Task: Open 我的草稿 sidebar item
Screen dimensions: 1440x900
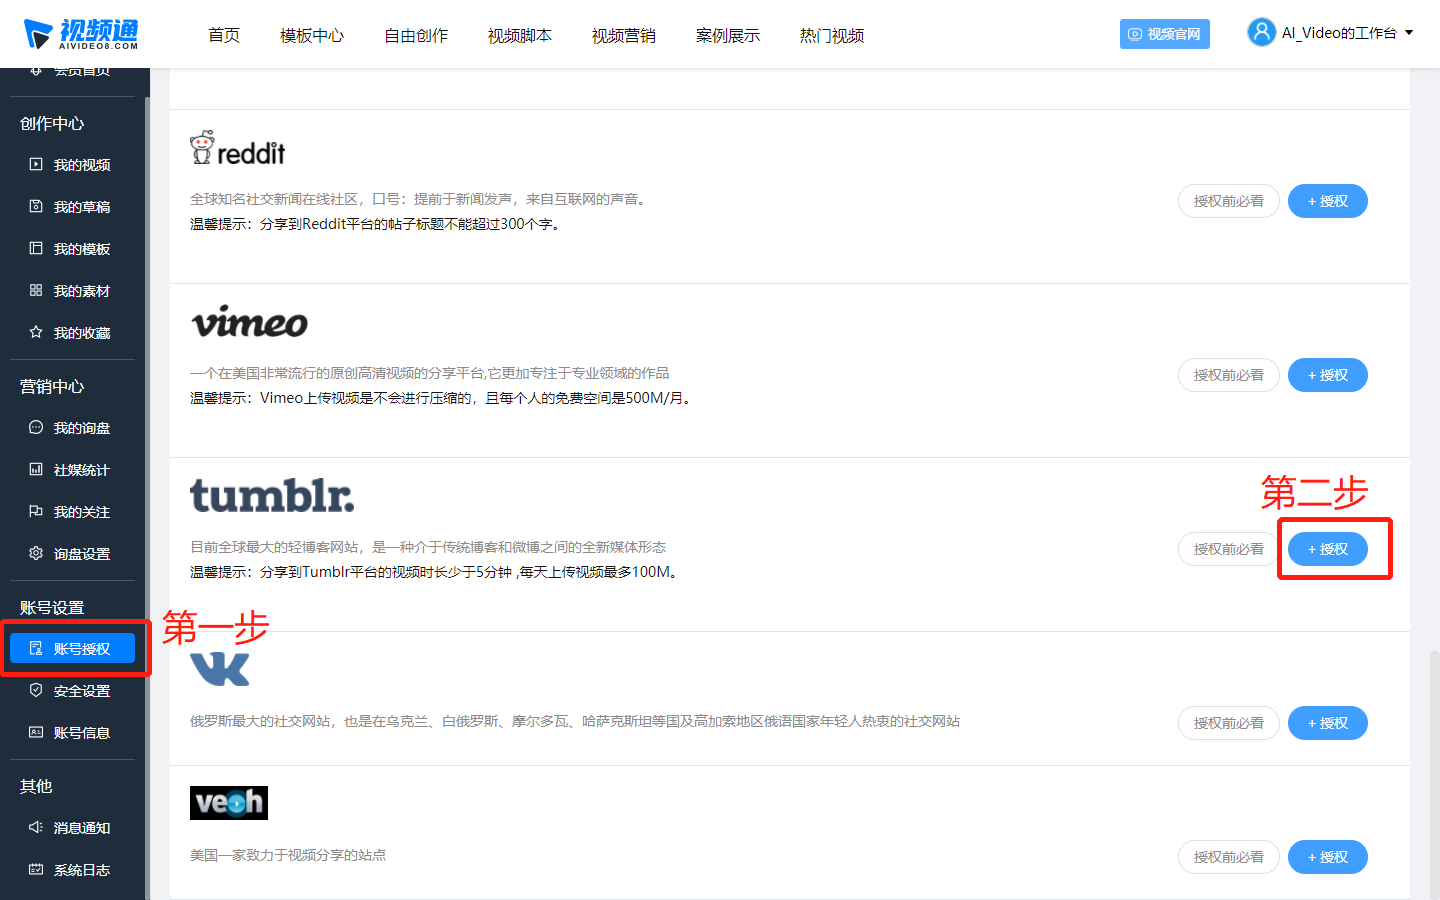Action: click(x=72, y=207)
